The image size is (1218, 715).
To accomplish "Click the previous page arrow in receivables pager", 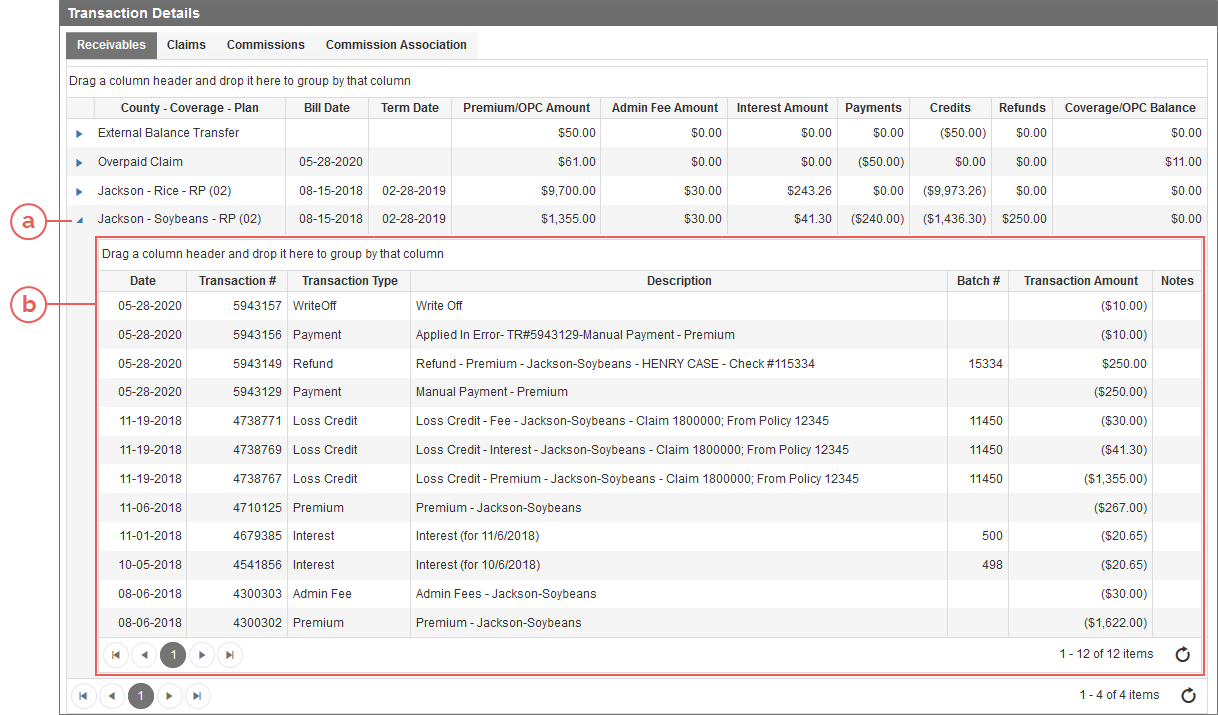I will click(x=112, y=695).
